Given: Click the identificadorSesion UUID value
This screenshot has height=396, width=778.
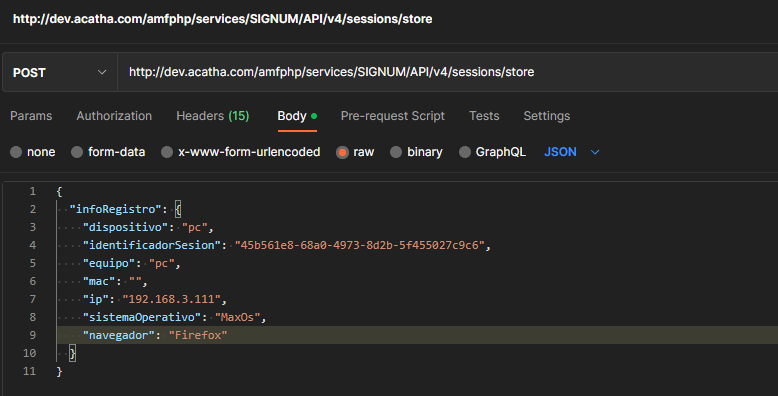Looking at the screenshot, I should point(360,245).
